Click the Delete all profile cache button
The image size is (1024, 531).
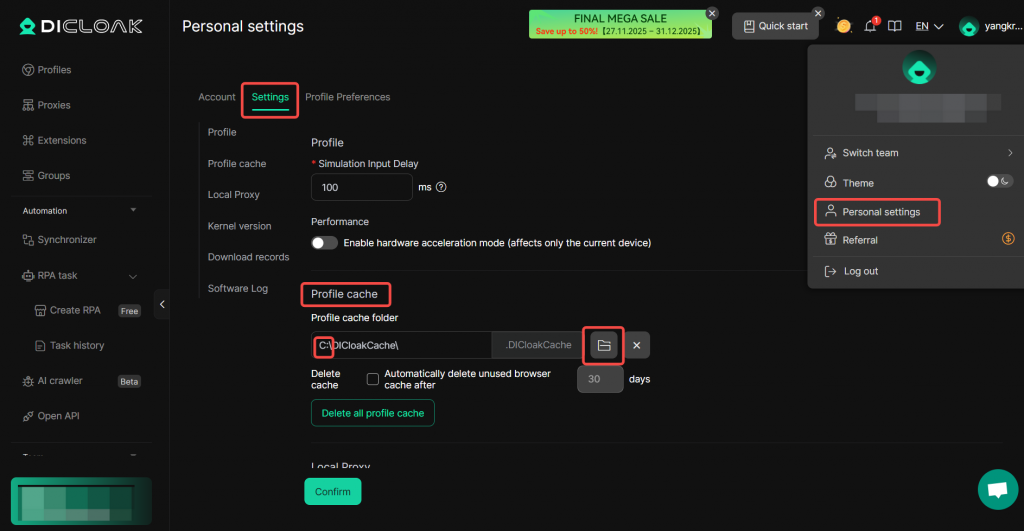click(x=373, y=413)
